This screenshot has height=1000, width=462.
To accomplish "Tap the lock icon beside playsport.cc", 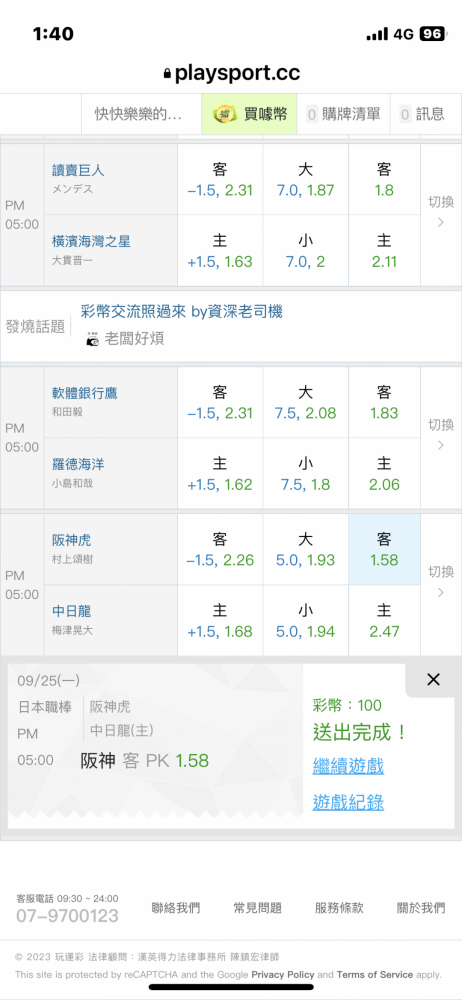I will [x=168, y=74].
